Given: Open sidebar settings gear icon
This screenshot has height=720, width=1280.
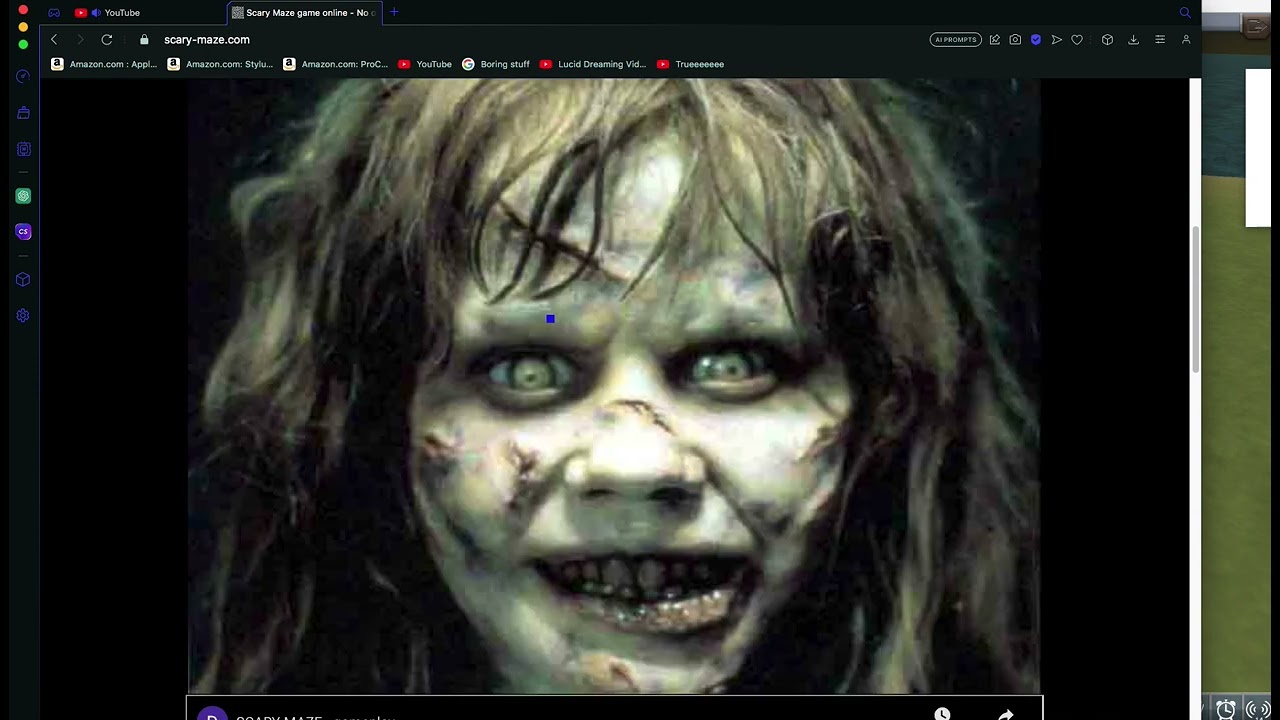Looking at the screenshot, I should pos(23,316).
